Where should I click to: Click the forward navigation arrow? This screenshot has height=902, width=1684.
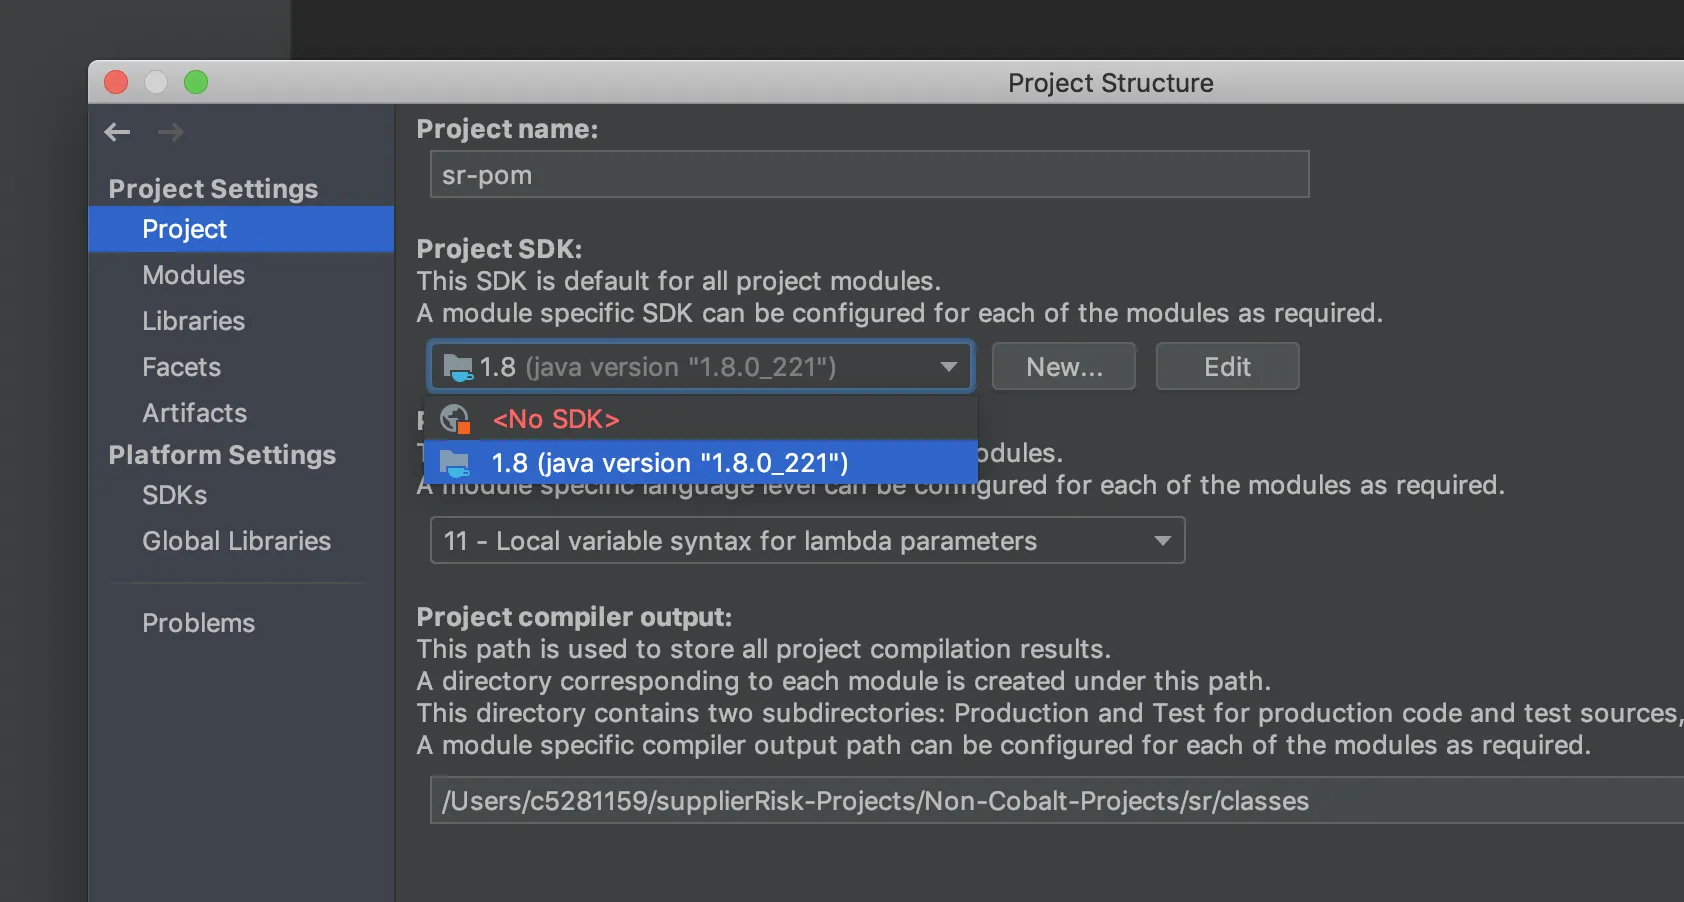pyautogui.click(x=171, y=132)
